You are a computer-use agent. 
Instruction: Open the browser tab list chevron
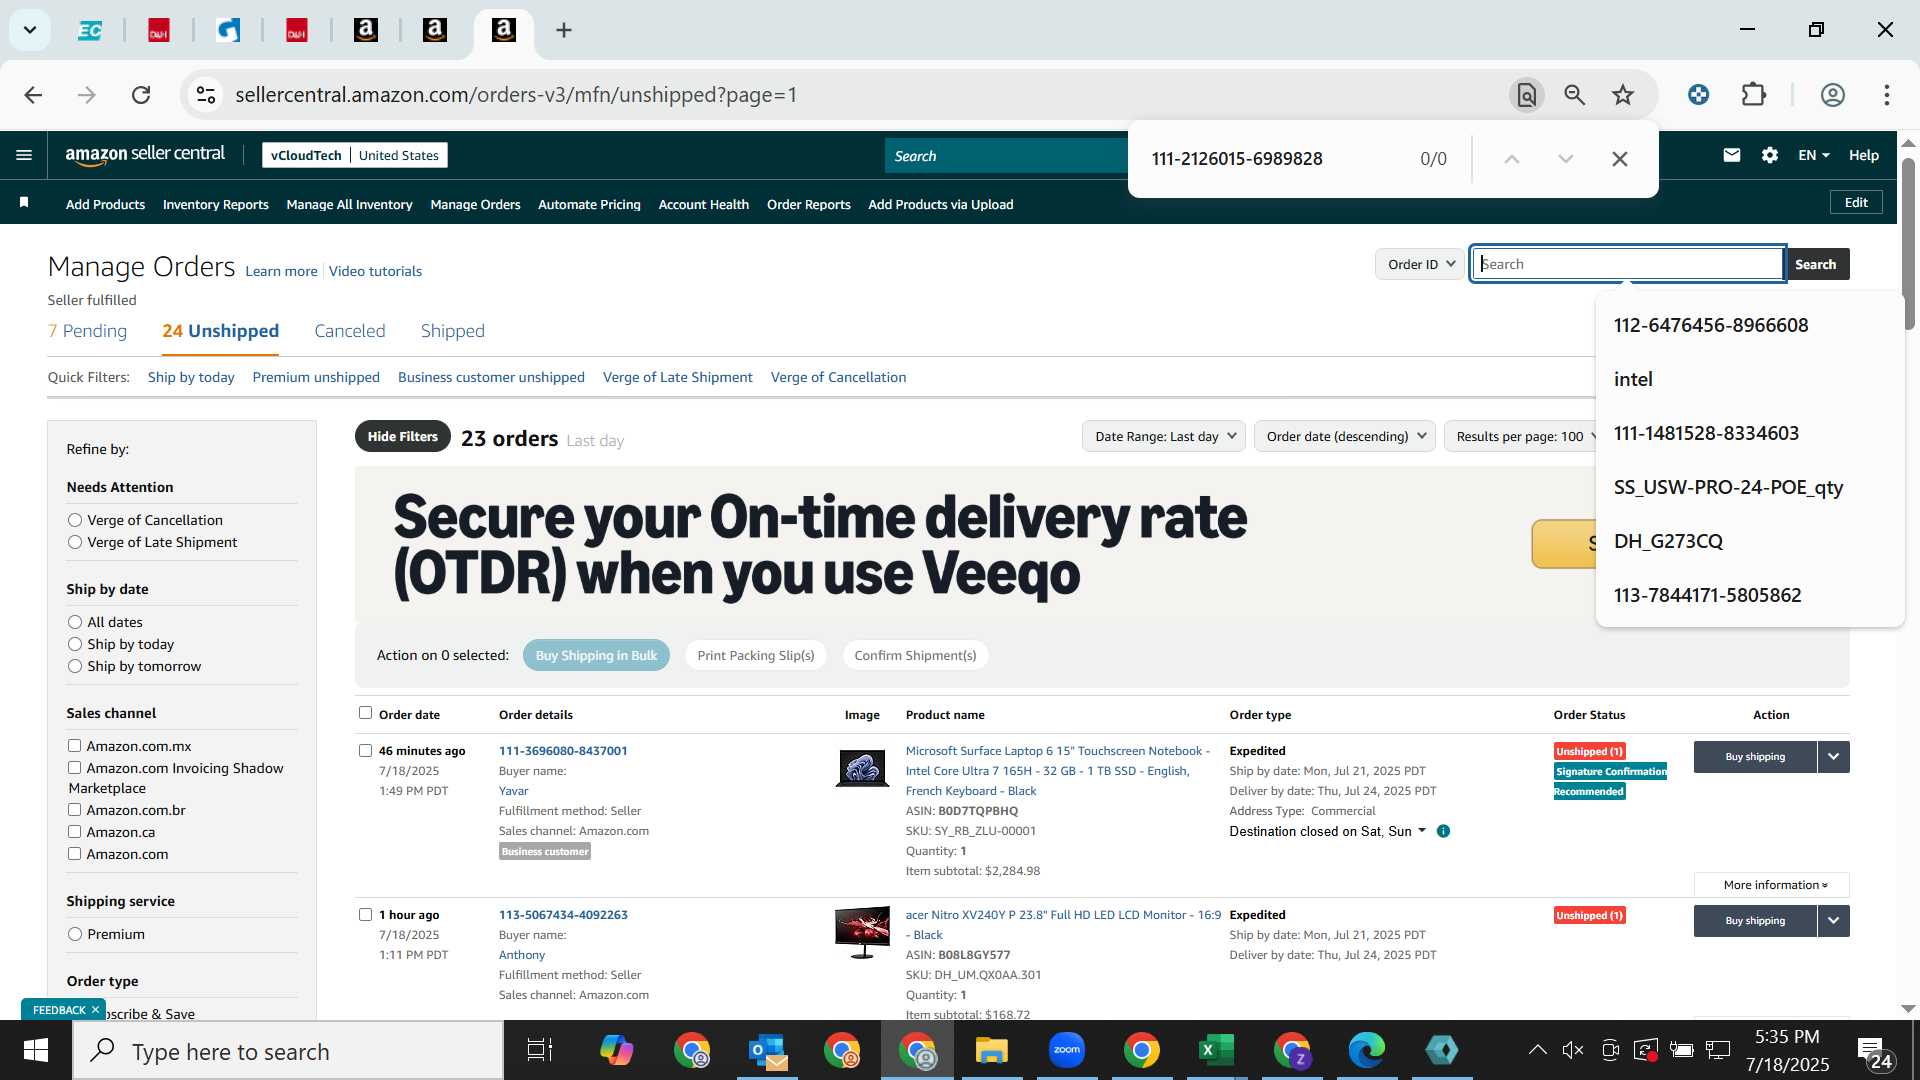(30, 30)
